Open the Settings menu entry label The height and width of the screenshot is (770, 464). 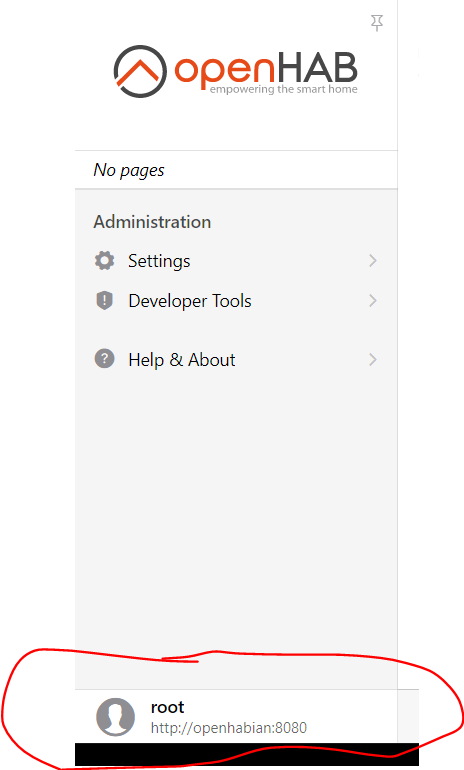(159, 261)
